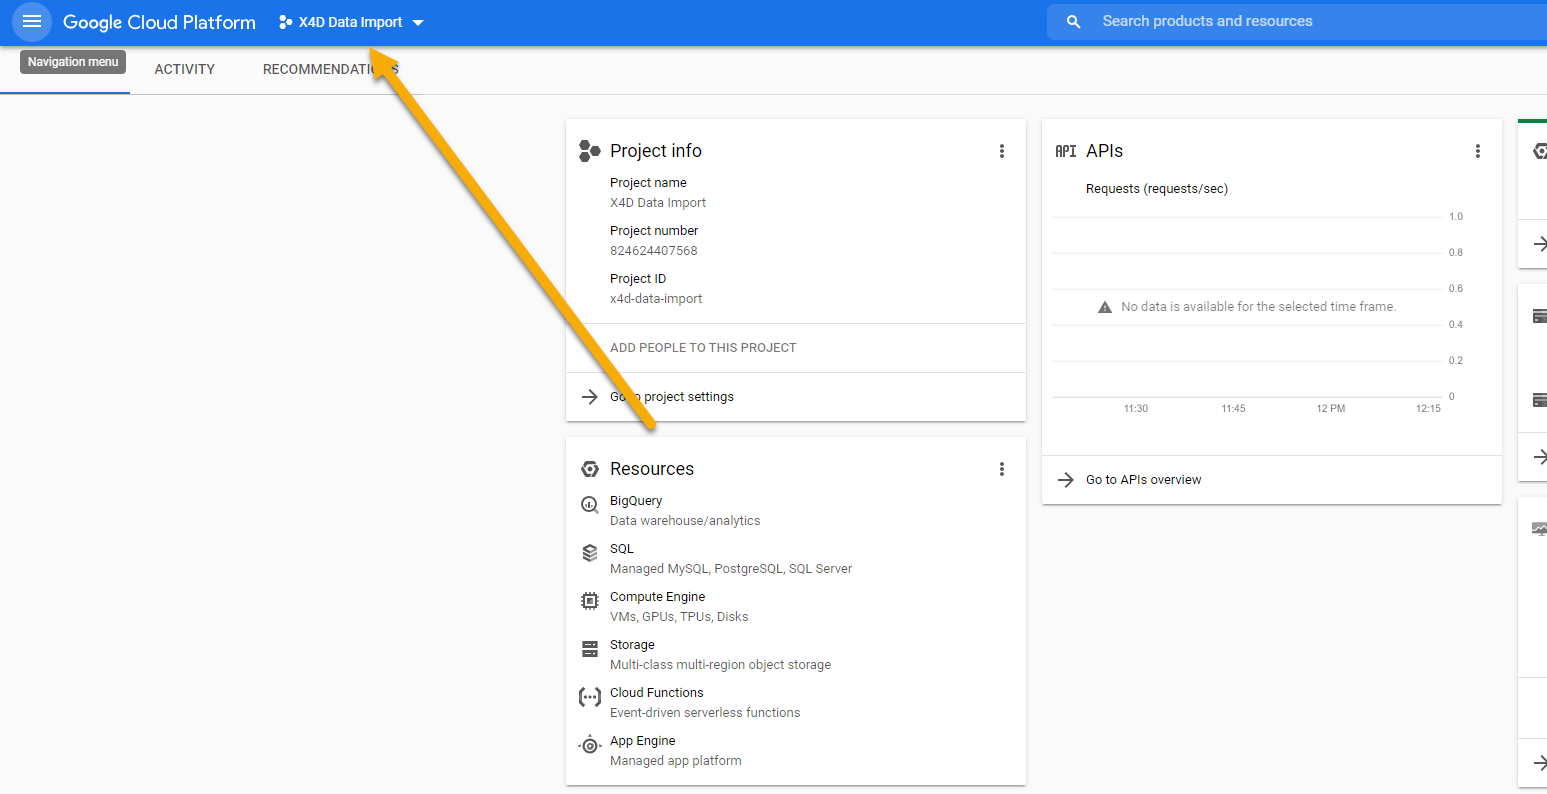Click the BigQuery resource icon
1547x794 pixels.
(x=590, y=505)
